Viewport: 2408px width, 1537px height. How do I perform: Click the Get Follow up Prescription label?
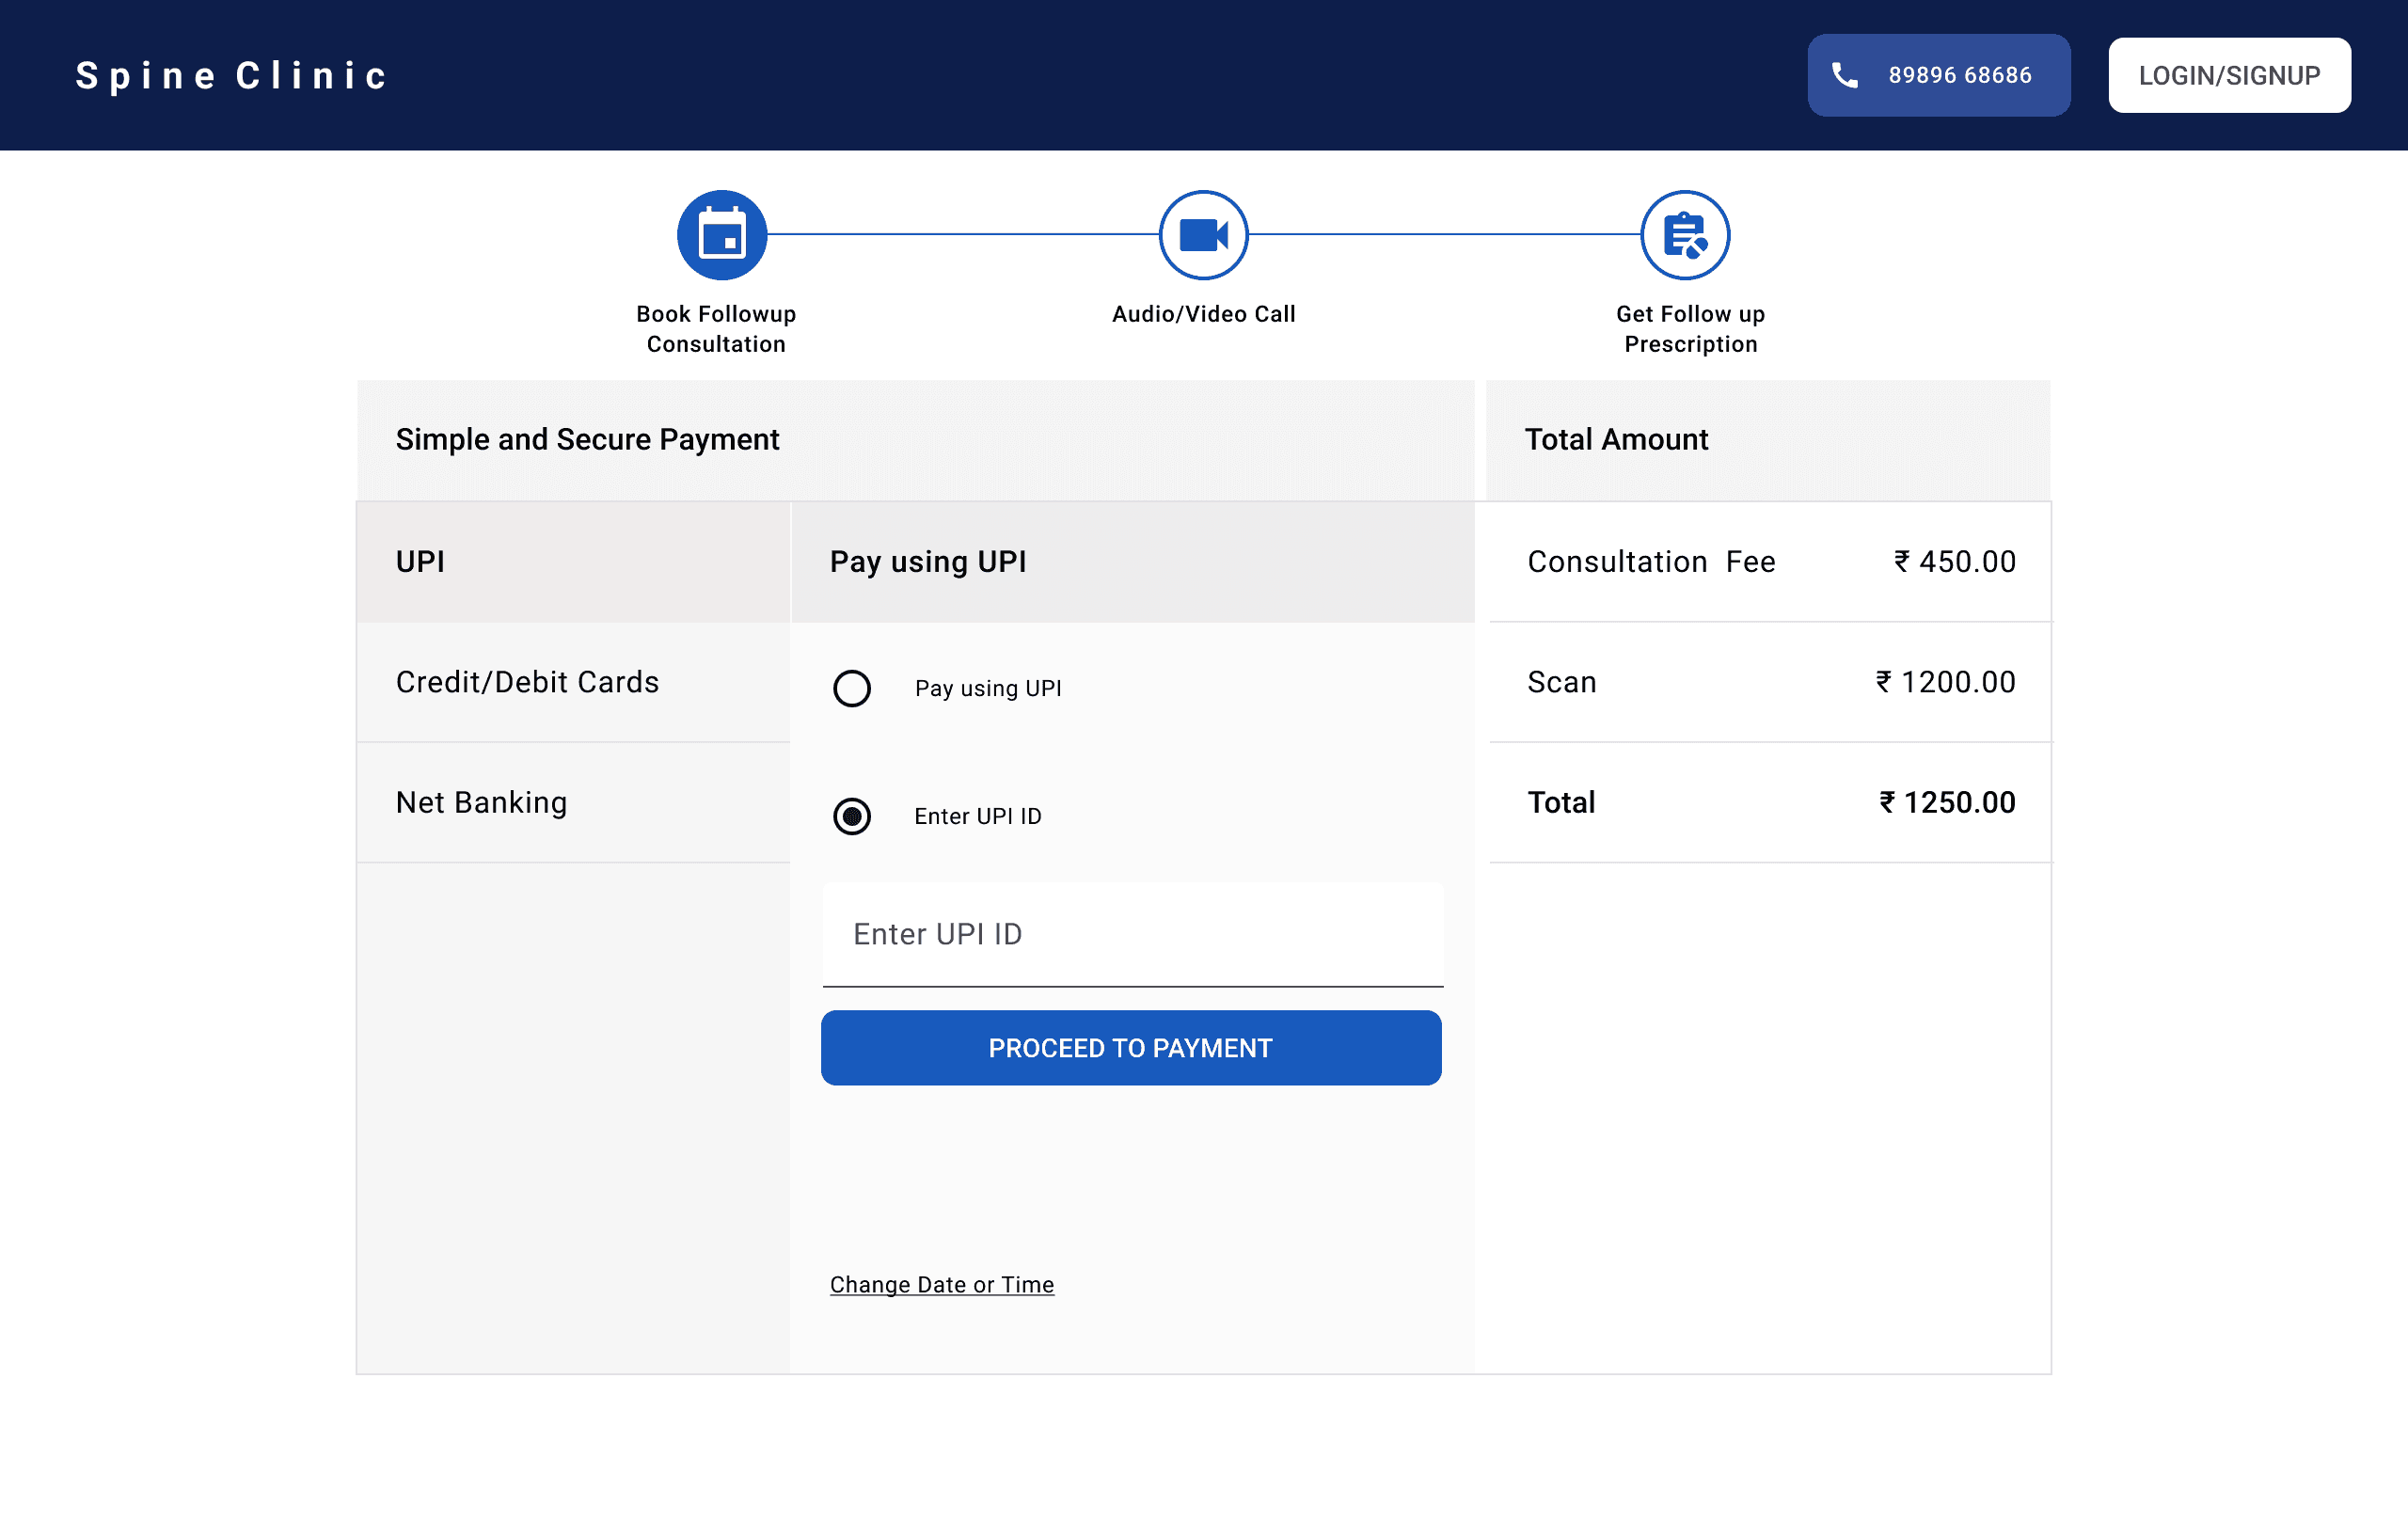coord(1690,328)
